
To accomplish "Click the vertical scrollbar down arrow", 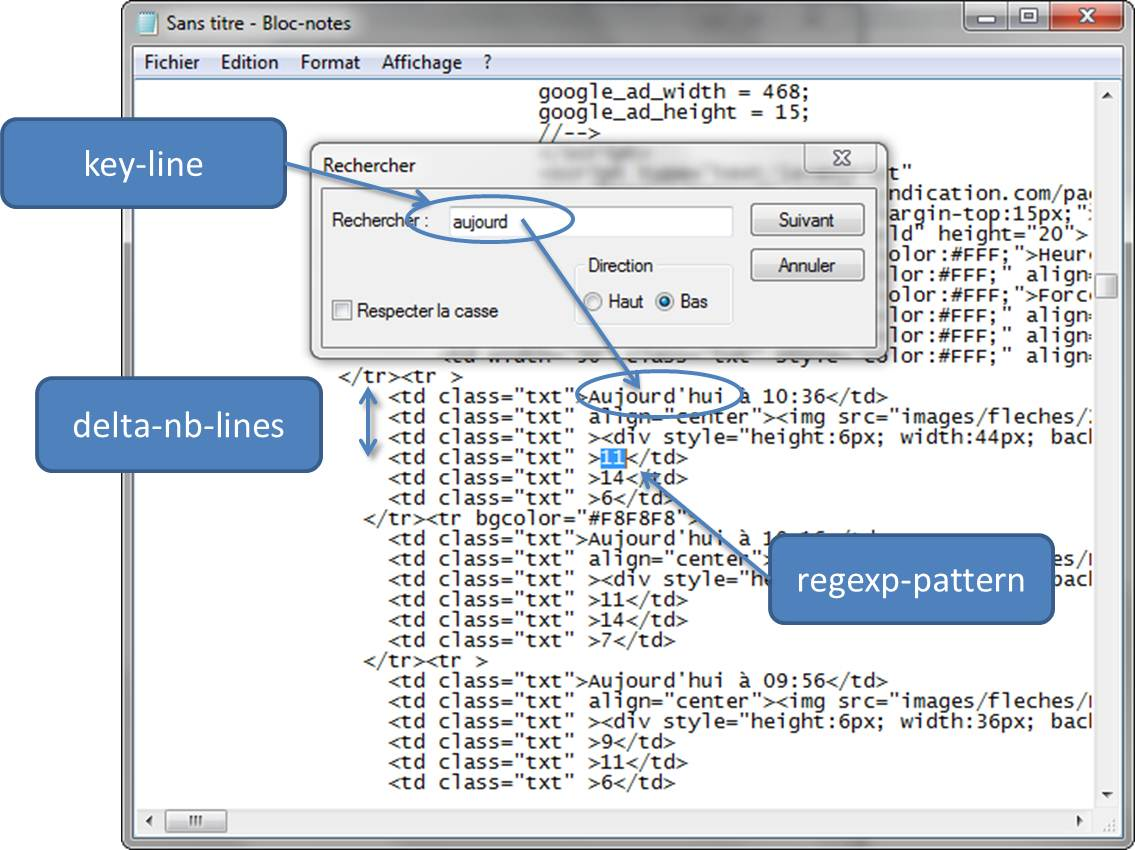I will coord(1106,794).
